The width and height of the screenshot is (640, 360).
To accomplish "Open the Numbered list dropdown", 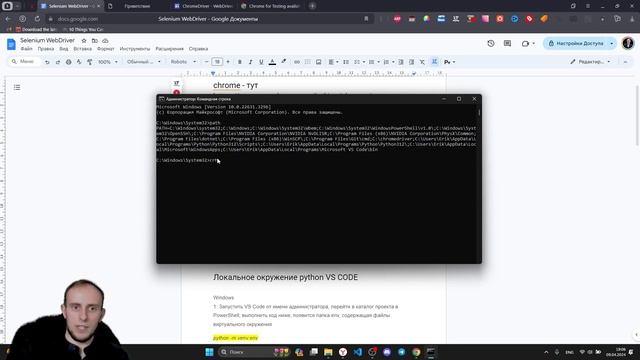I will [388, 62].
